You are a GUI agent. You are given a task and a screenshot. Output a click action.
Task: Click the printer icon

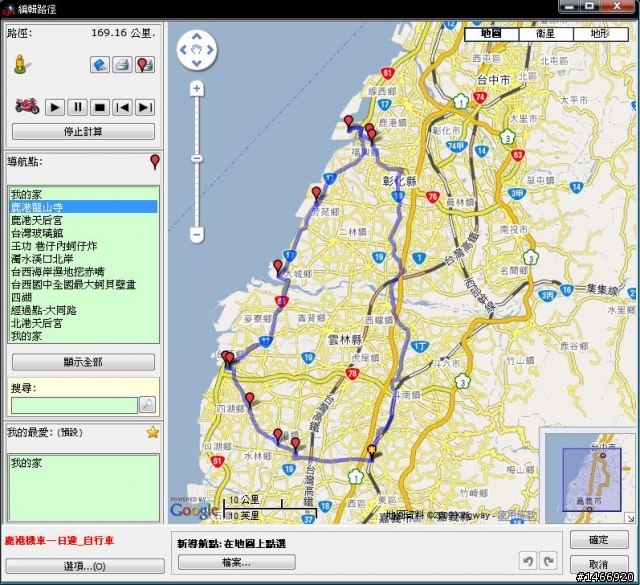click(x=122, y=65)
